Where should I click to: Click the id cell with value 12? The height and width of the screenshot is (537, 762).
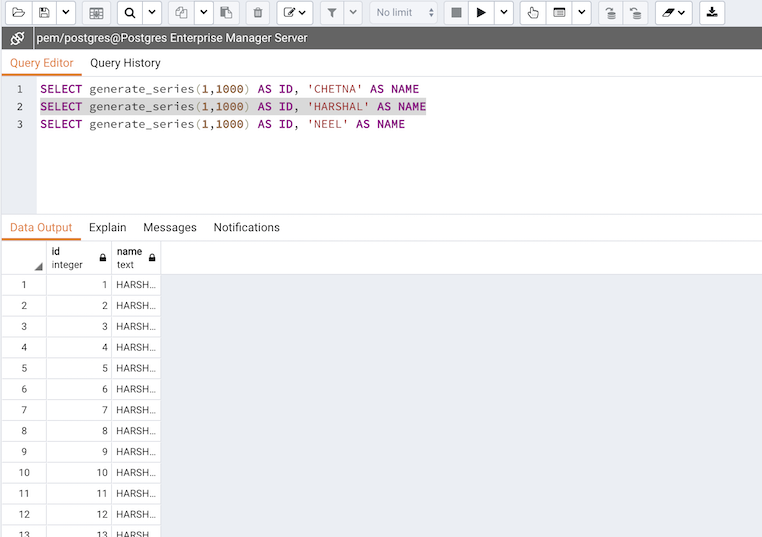click(79, 515)
